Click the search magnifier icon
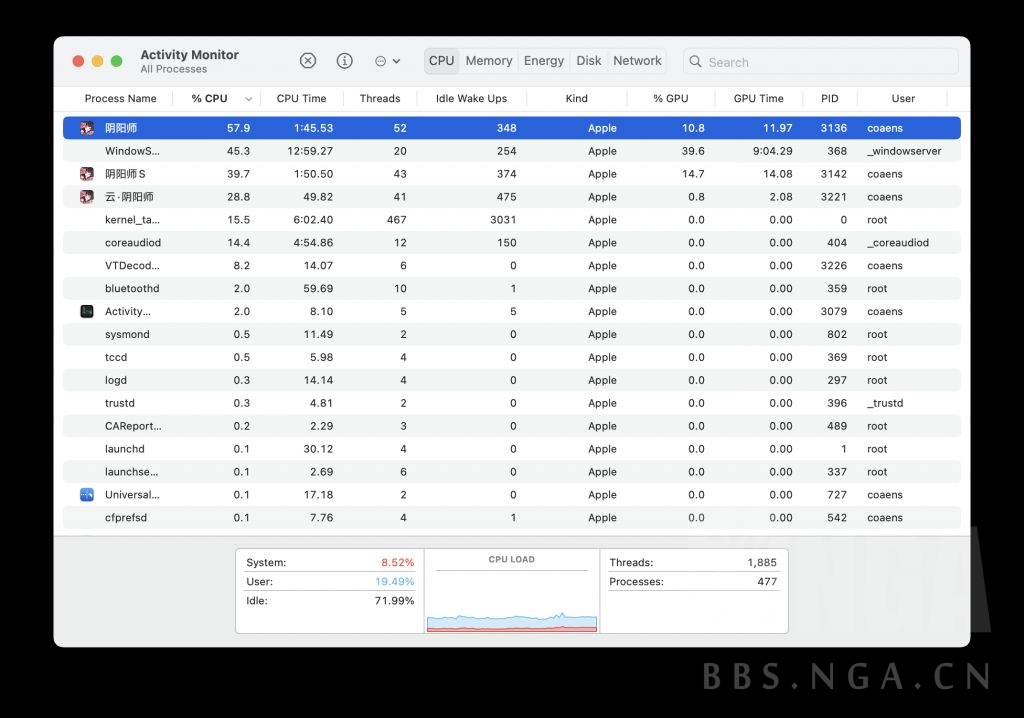 click(x=695, y=62)
